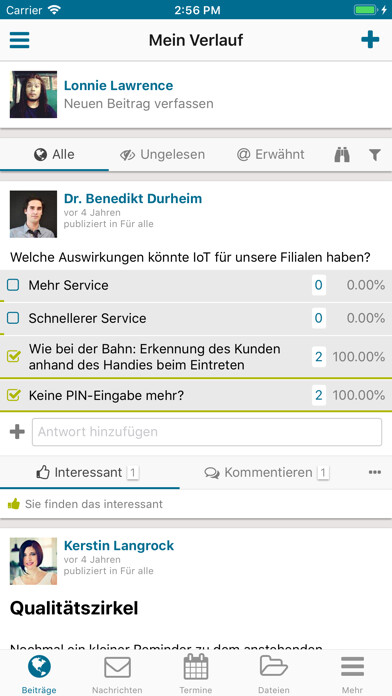Tap the three-dots more options icon
The image size is (392, 696).
click(375, 472)
